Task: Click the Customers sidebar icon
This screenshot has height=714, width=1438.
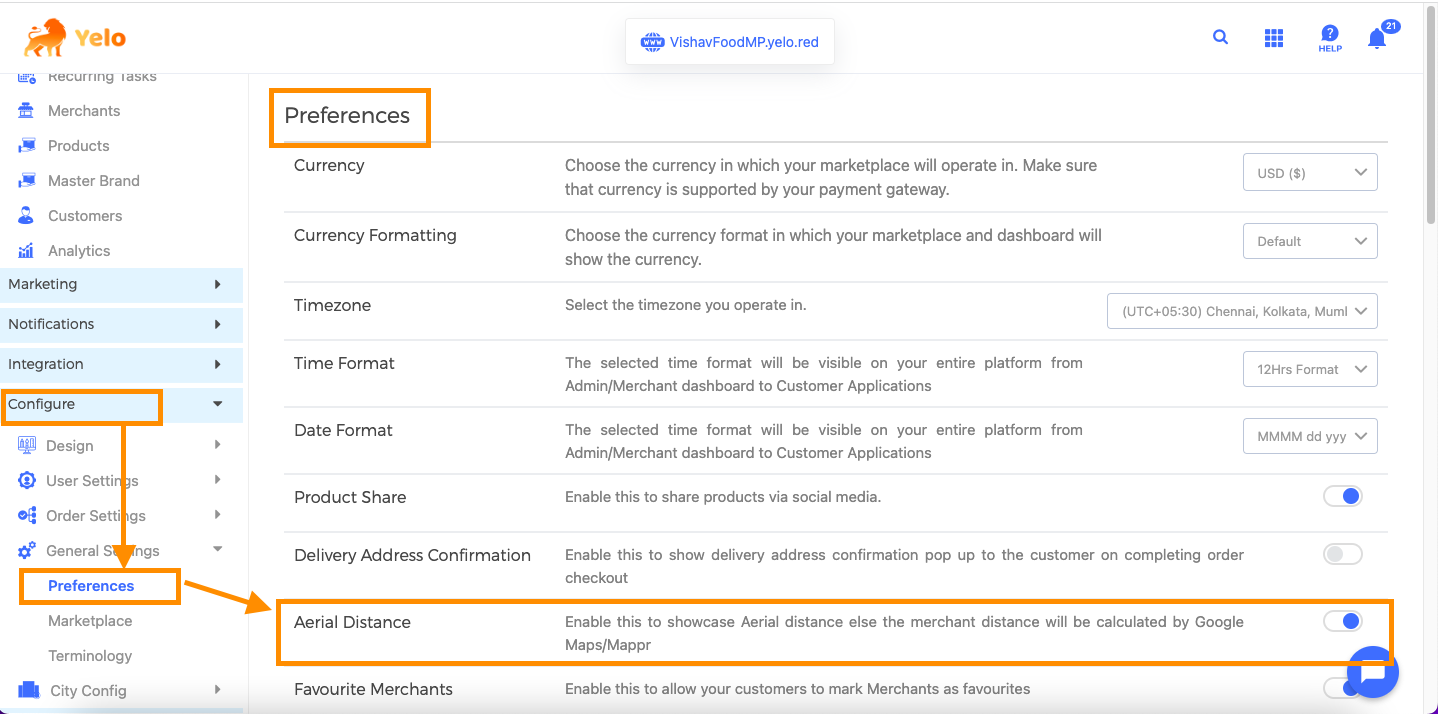Action: [27, 216]
